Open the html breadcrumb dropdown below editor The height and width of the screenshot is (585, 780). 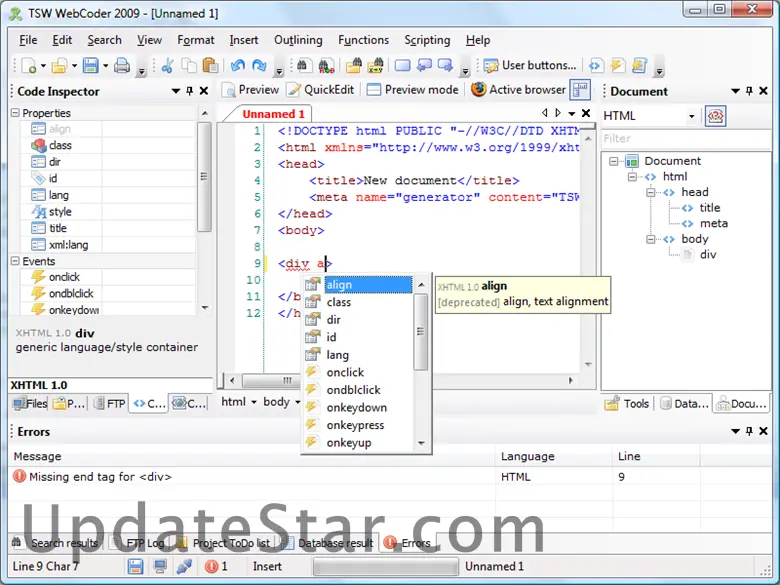[254, 402]
